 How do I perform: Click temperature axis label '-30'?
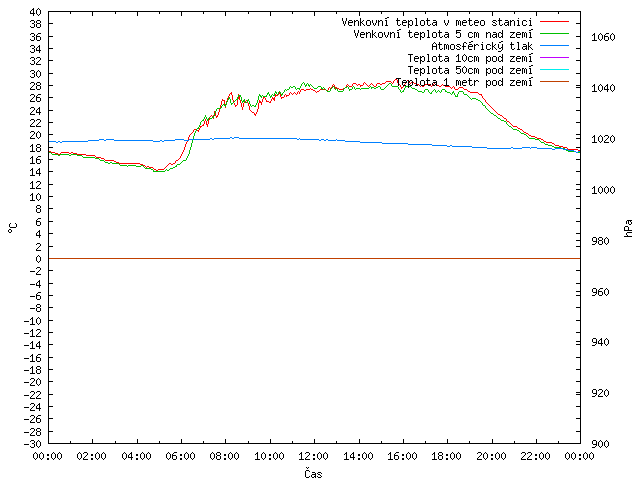[33, 444]
